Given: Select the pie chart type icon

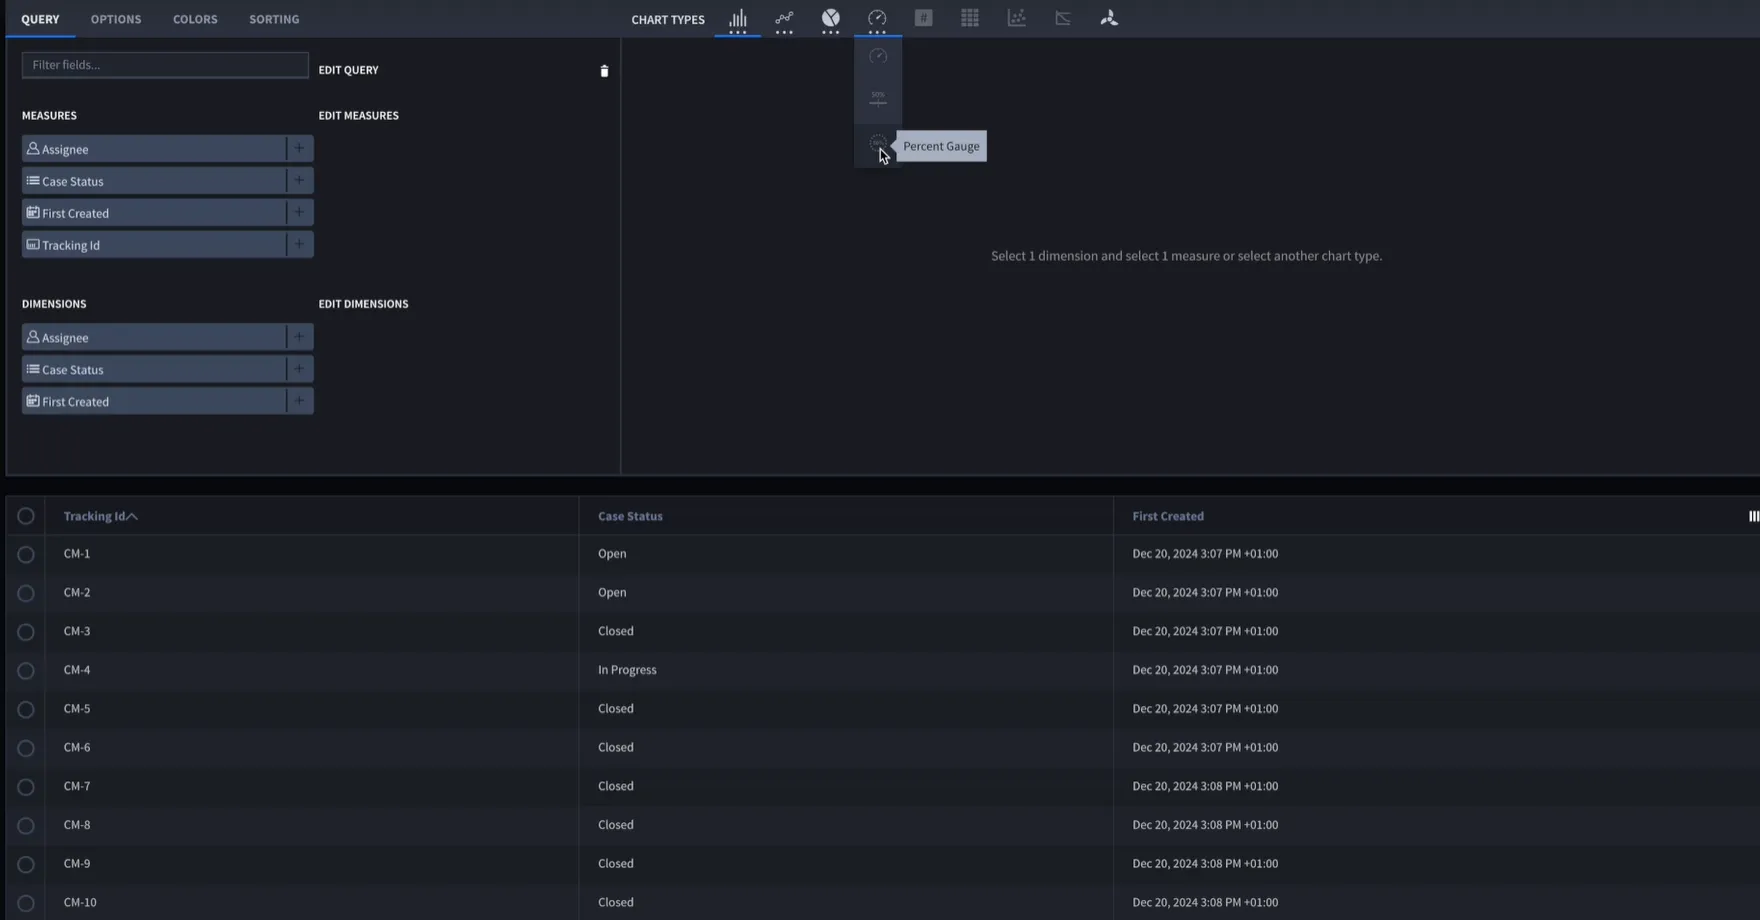Looking at the screenshot, I should pos(831,18).
